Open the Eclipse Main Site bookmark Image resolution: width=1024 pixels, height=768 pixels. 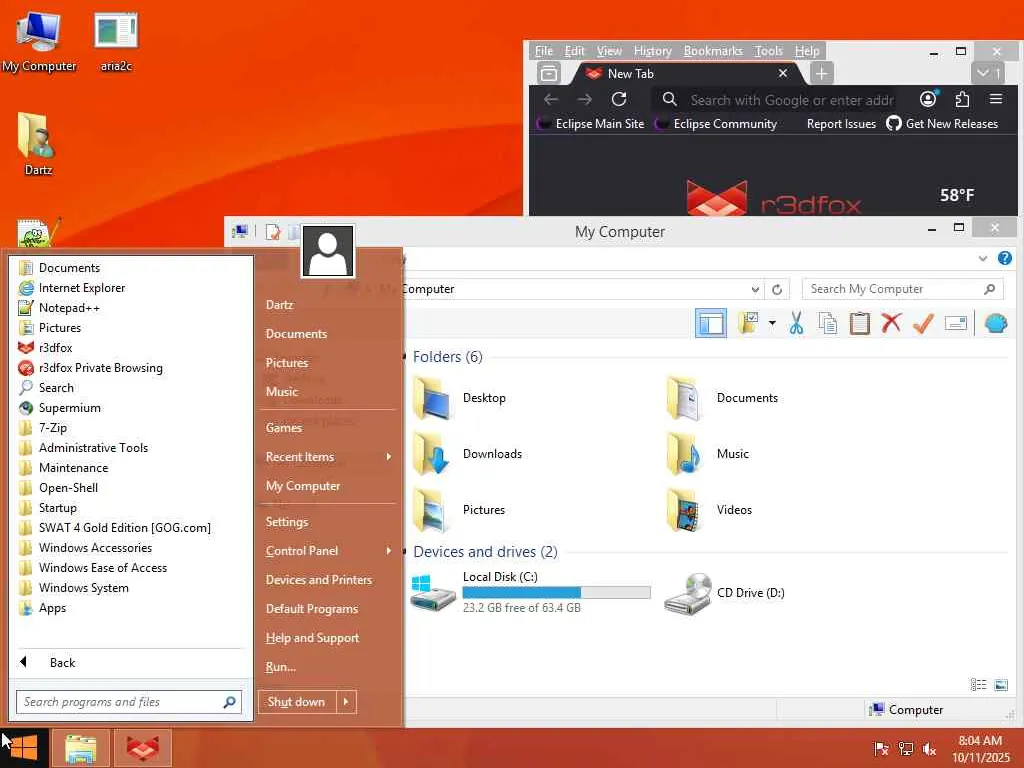[591, 123]
